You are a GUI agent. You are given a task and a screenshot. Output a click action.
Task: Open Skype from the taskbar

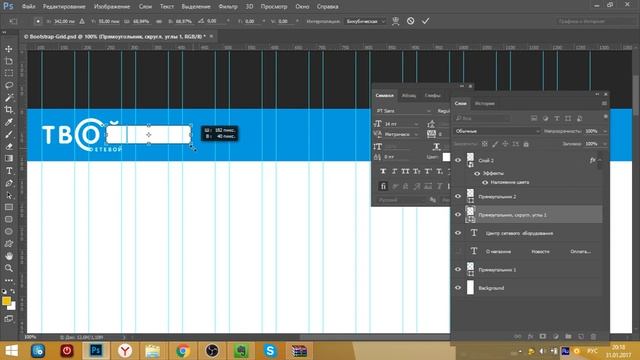(270, 351)
